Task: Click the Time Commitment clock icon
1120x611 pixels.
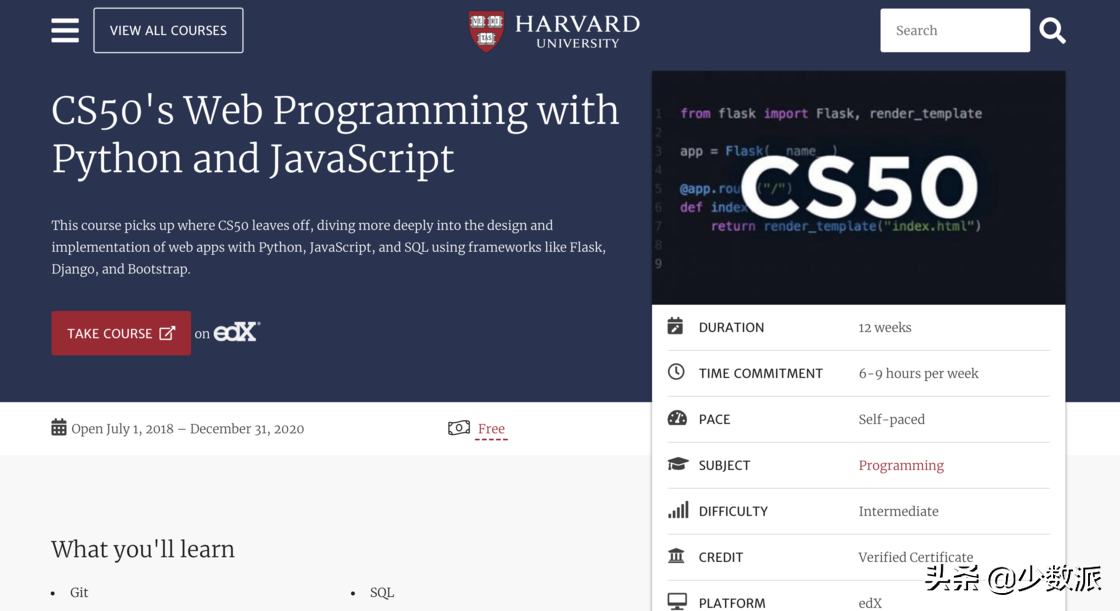Action: (x=676, y=372)
